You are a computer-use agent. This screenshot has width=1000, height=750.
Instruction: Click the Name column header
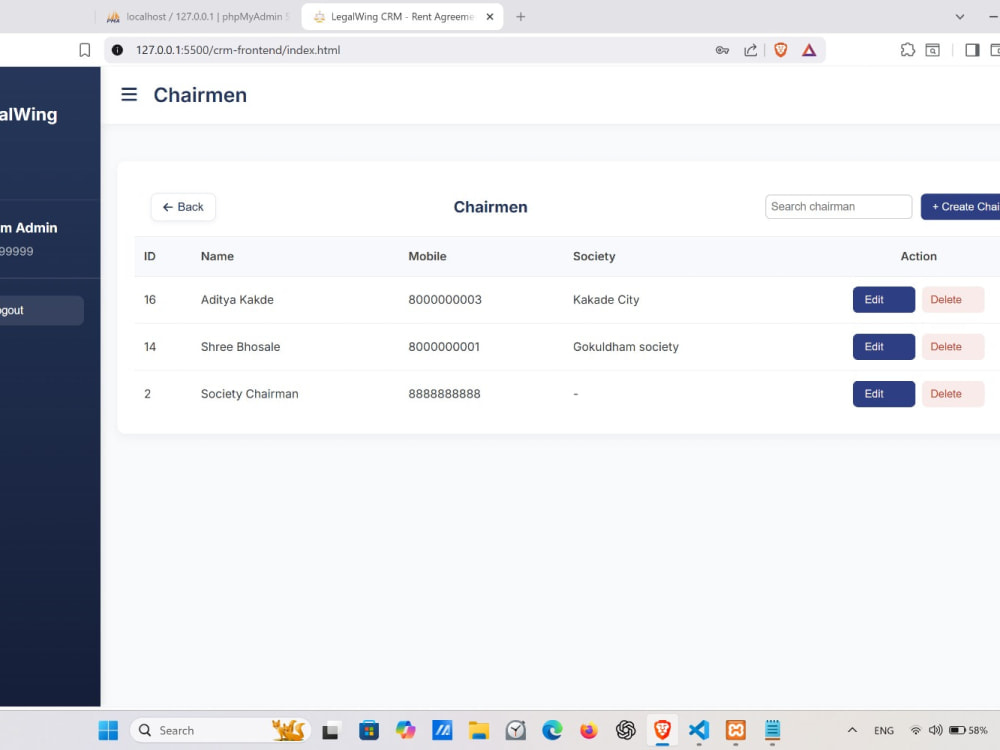point(217,256)
